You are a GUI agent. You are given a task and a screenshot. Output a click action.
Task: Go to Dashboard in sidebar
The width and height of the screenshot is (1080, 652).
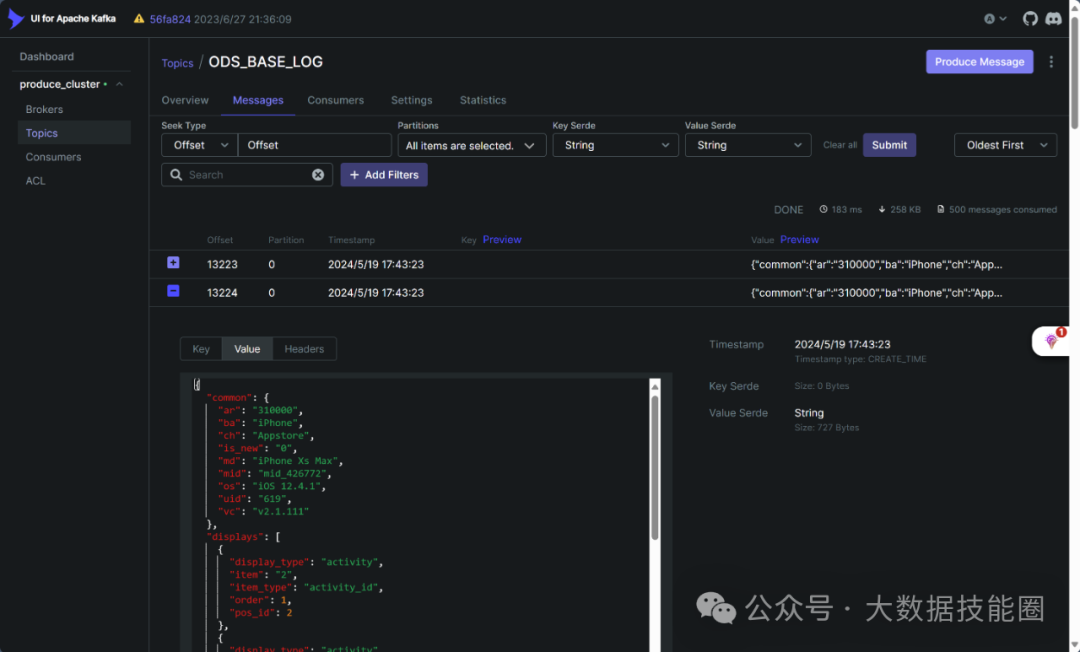(46, 56)
